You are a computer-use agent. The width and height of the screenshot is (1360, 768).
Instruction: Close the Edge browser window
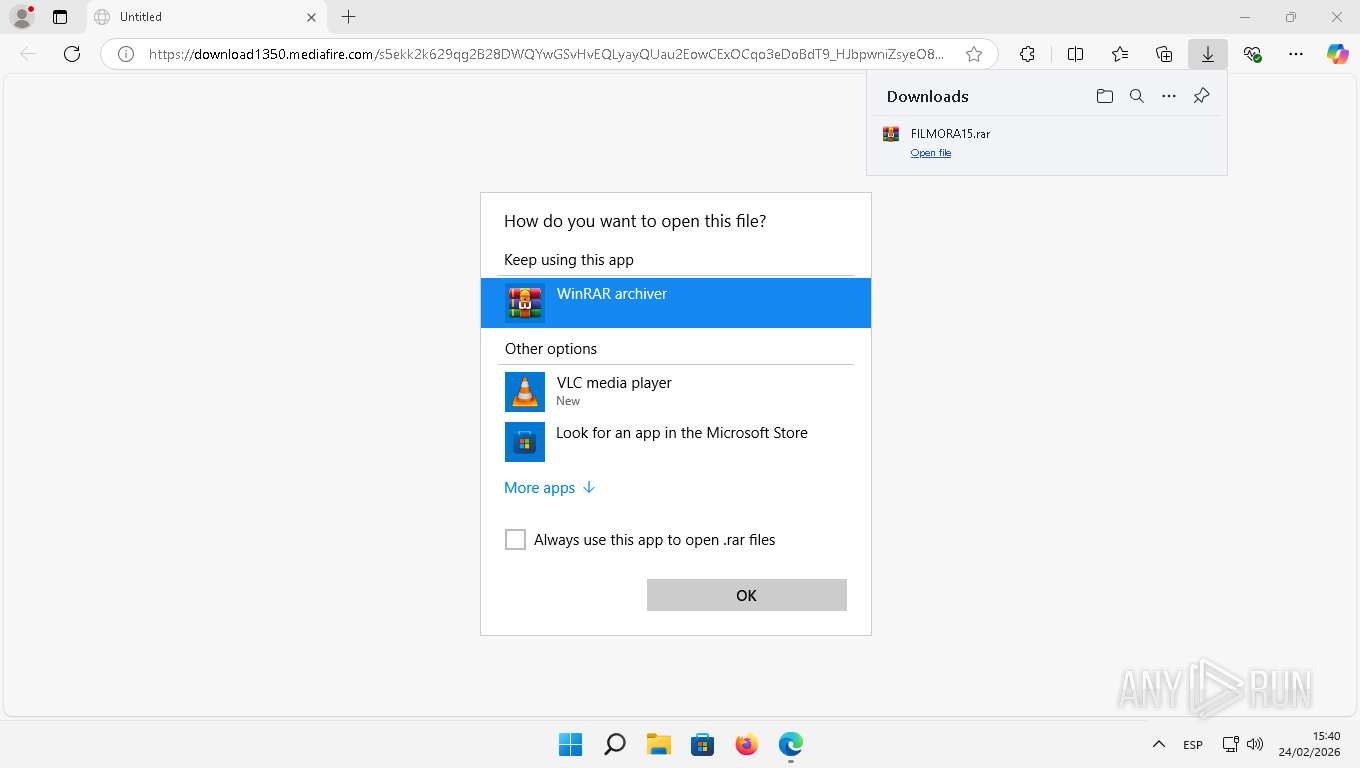click(x=1337, y=17)
